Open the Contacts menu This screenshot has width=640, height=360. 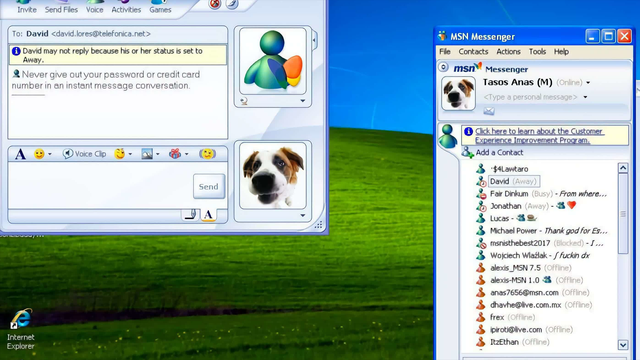(x=473, y=52)
